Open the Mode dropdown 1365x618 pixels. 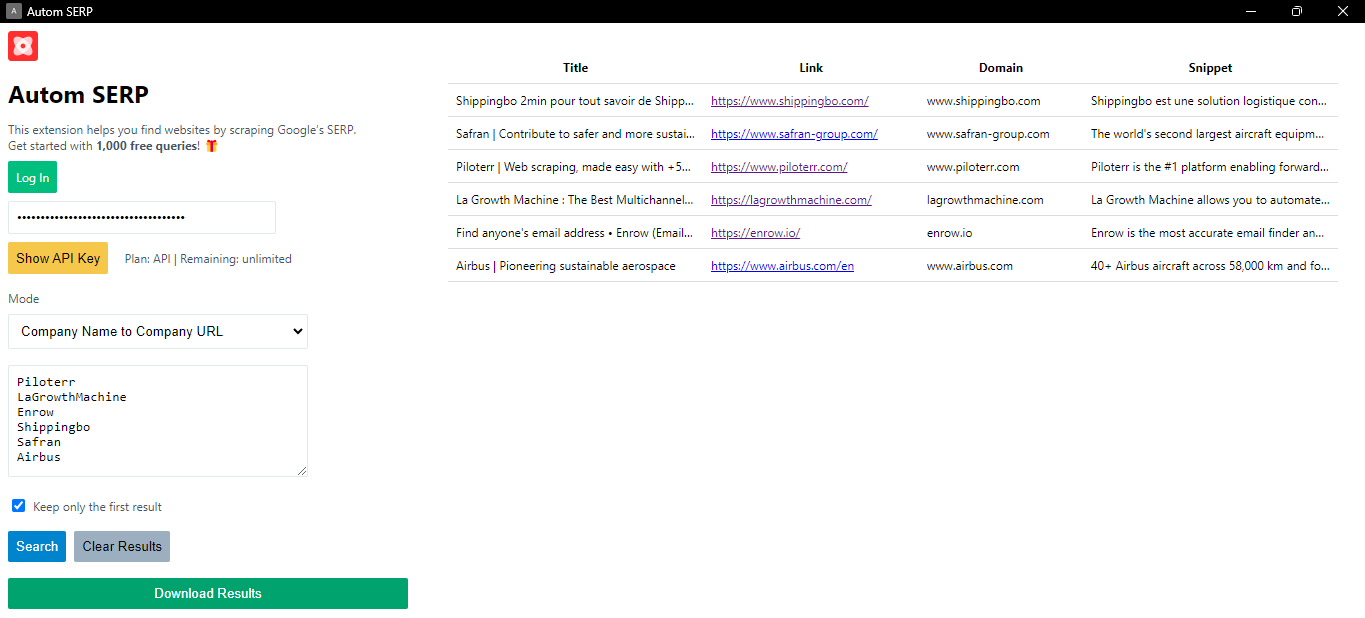(x=158, y=332)
